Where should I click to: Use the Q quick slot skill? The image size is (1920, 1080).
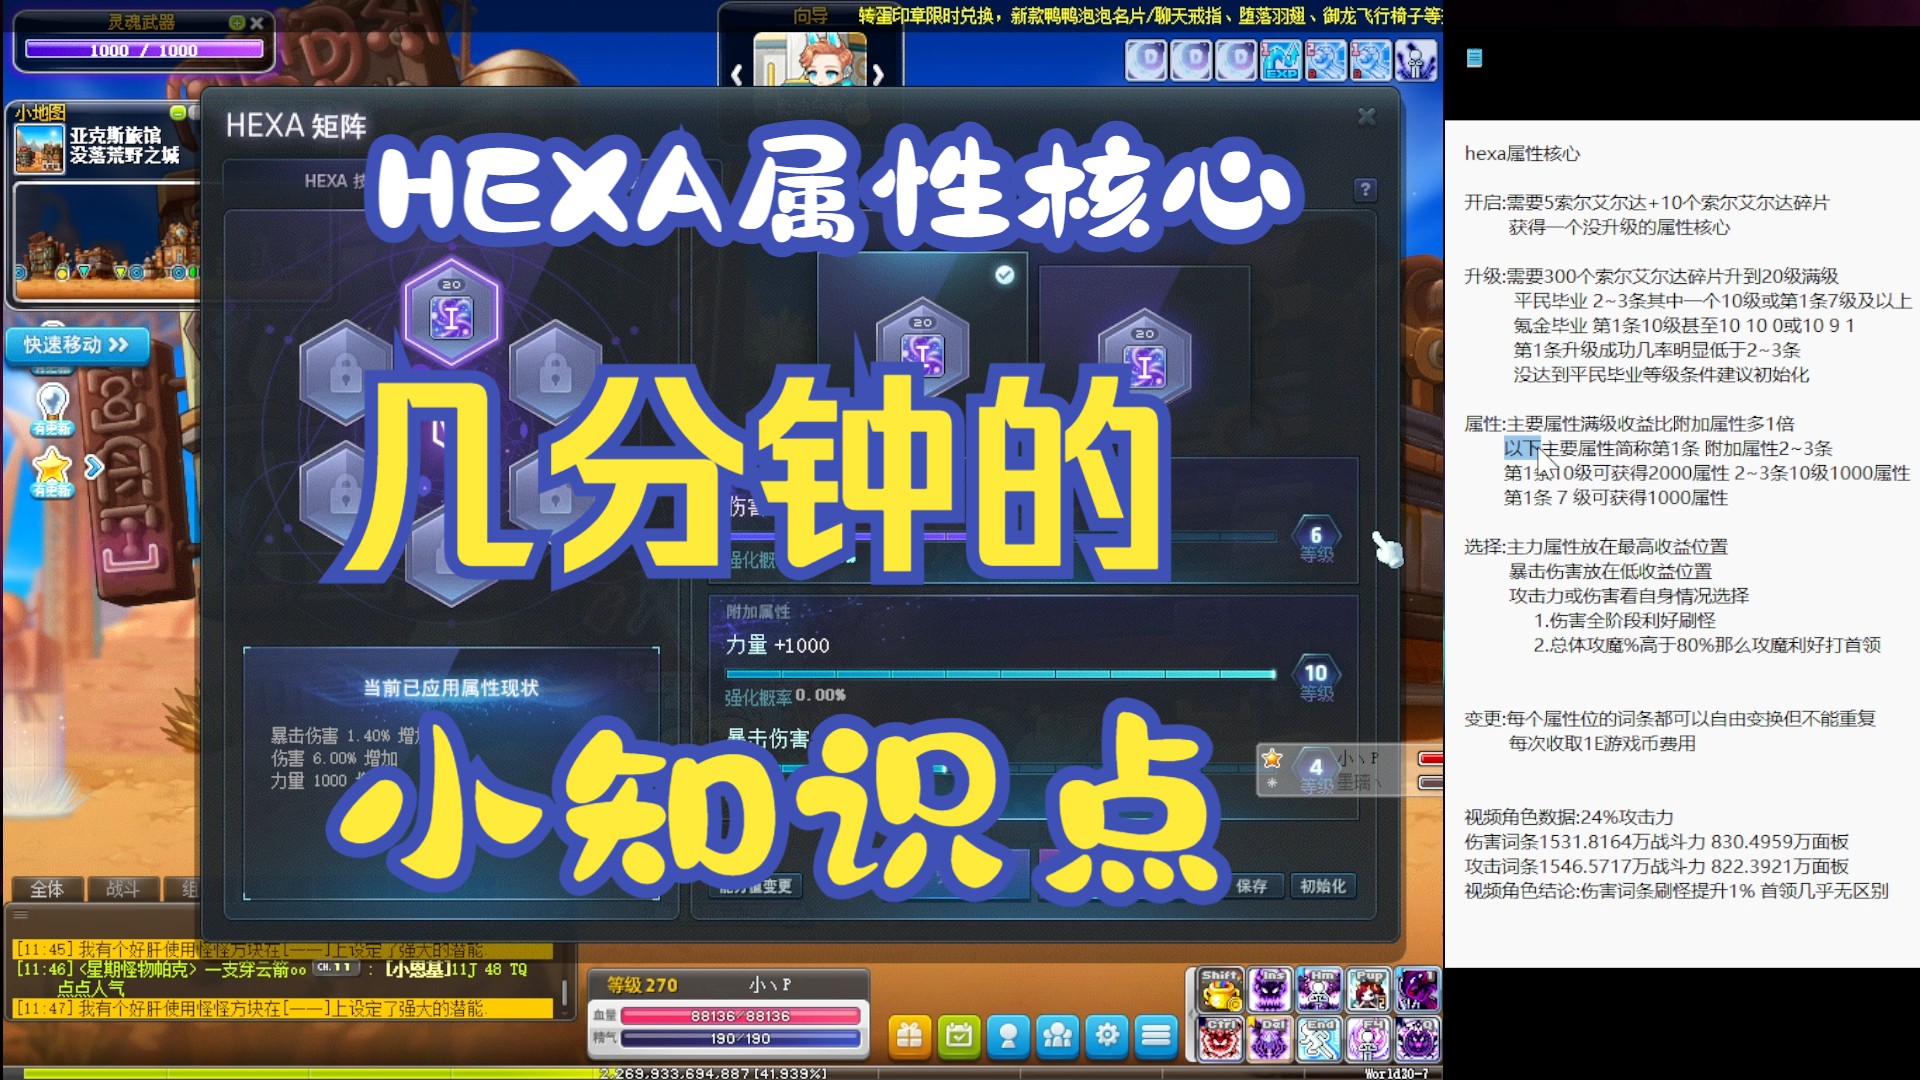[x=1417, y=1039]
